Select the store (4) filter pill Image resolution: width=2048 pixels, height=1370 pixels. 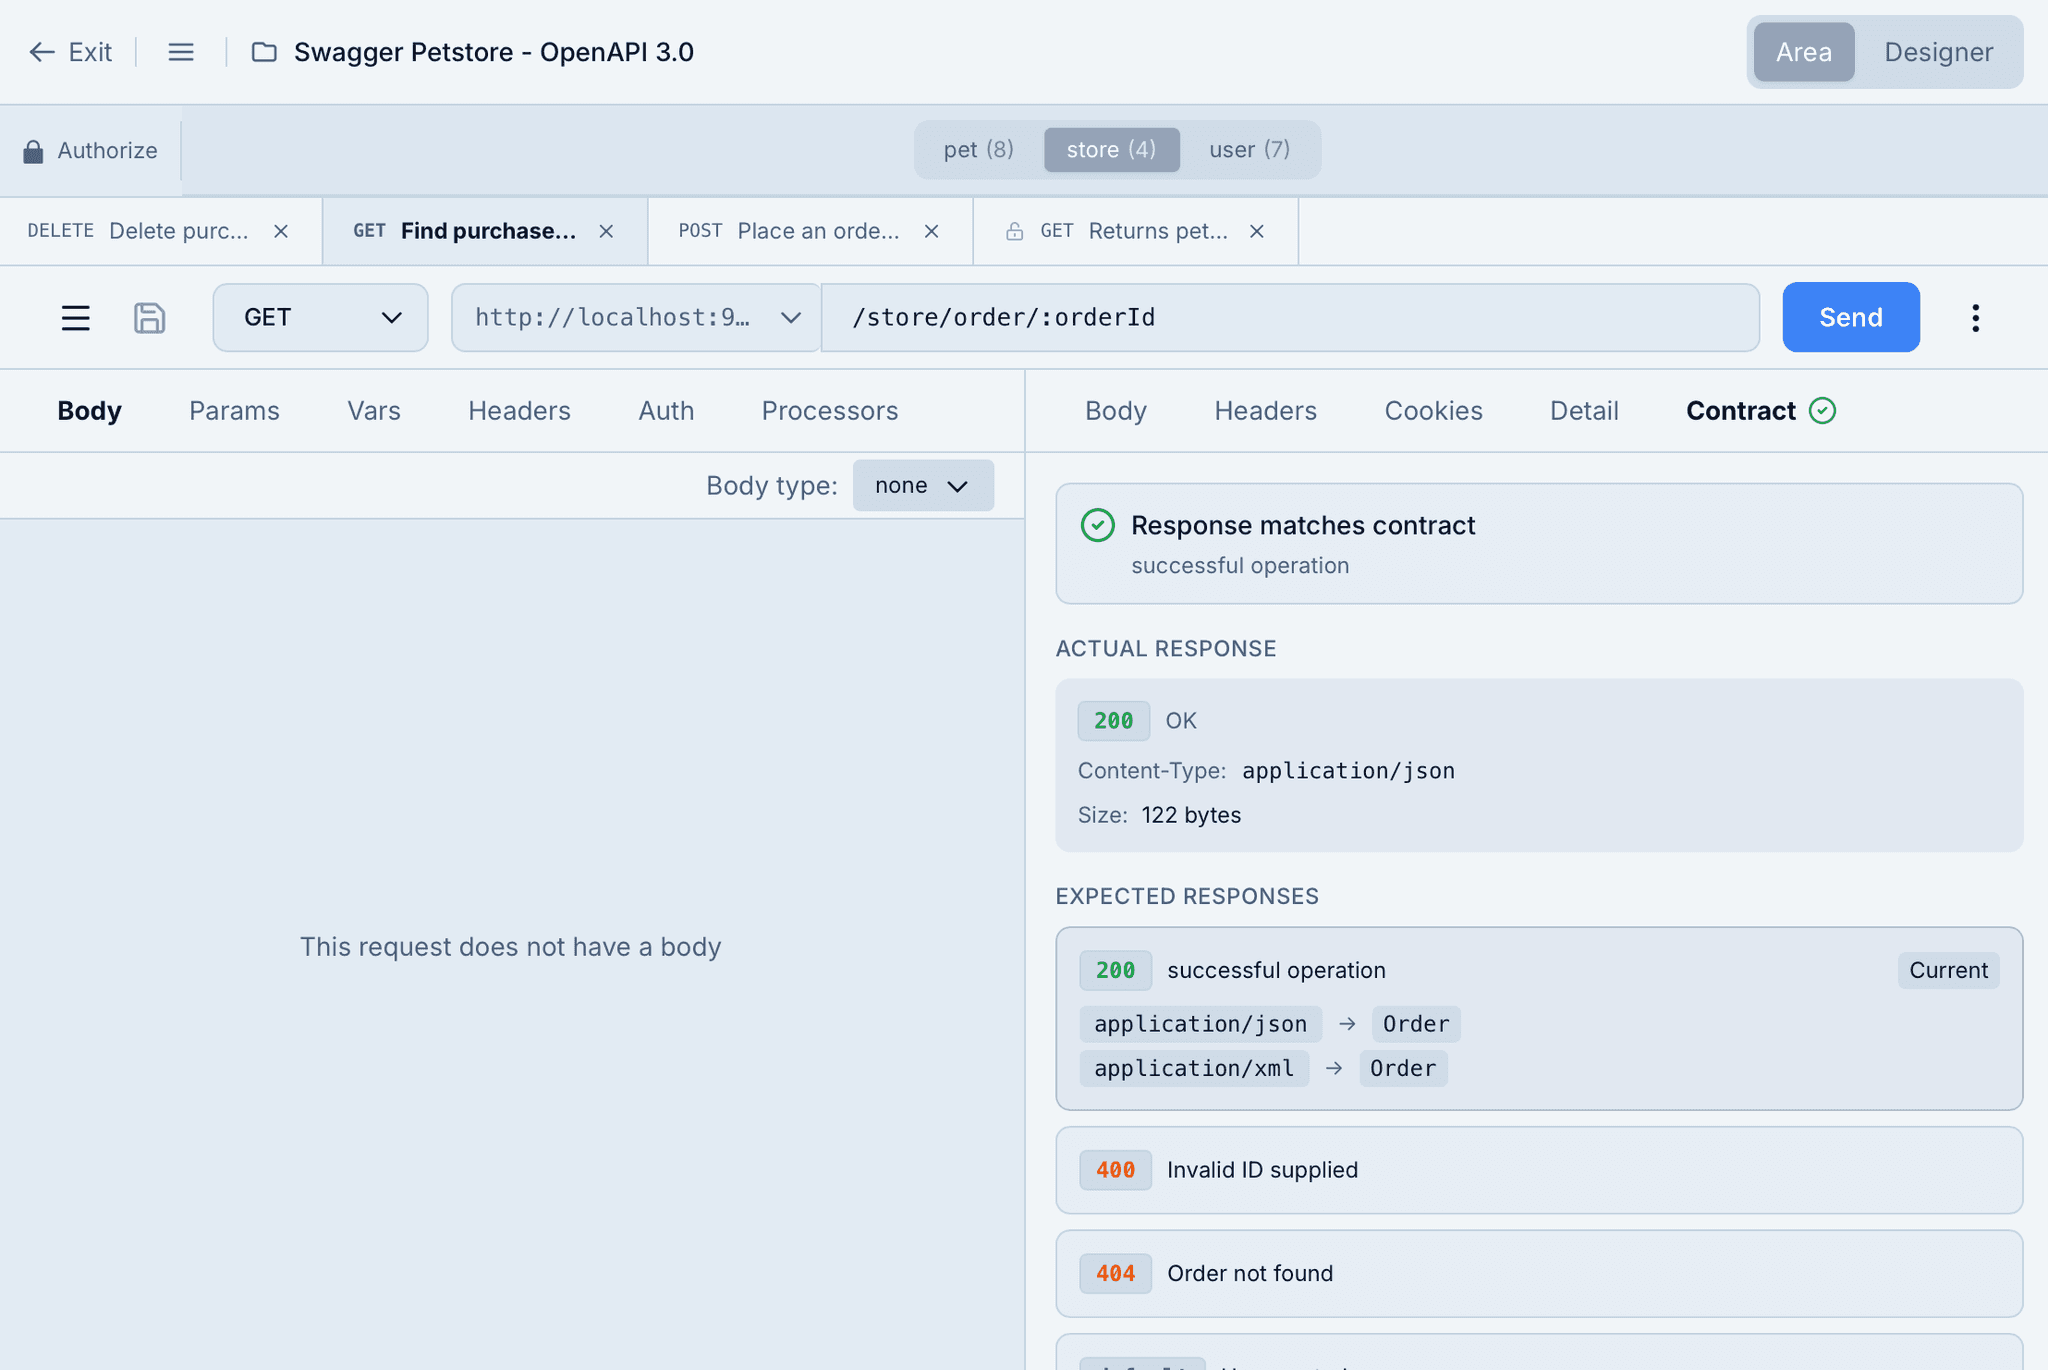(1111, 149)
